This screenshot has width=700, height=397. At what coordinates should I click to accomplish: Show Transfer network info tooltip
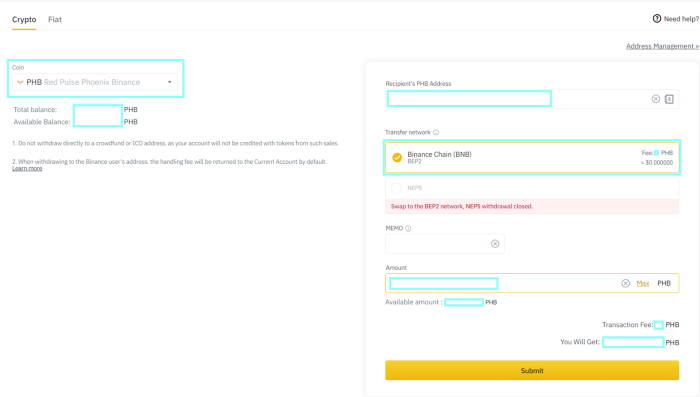[436, 133]
